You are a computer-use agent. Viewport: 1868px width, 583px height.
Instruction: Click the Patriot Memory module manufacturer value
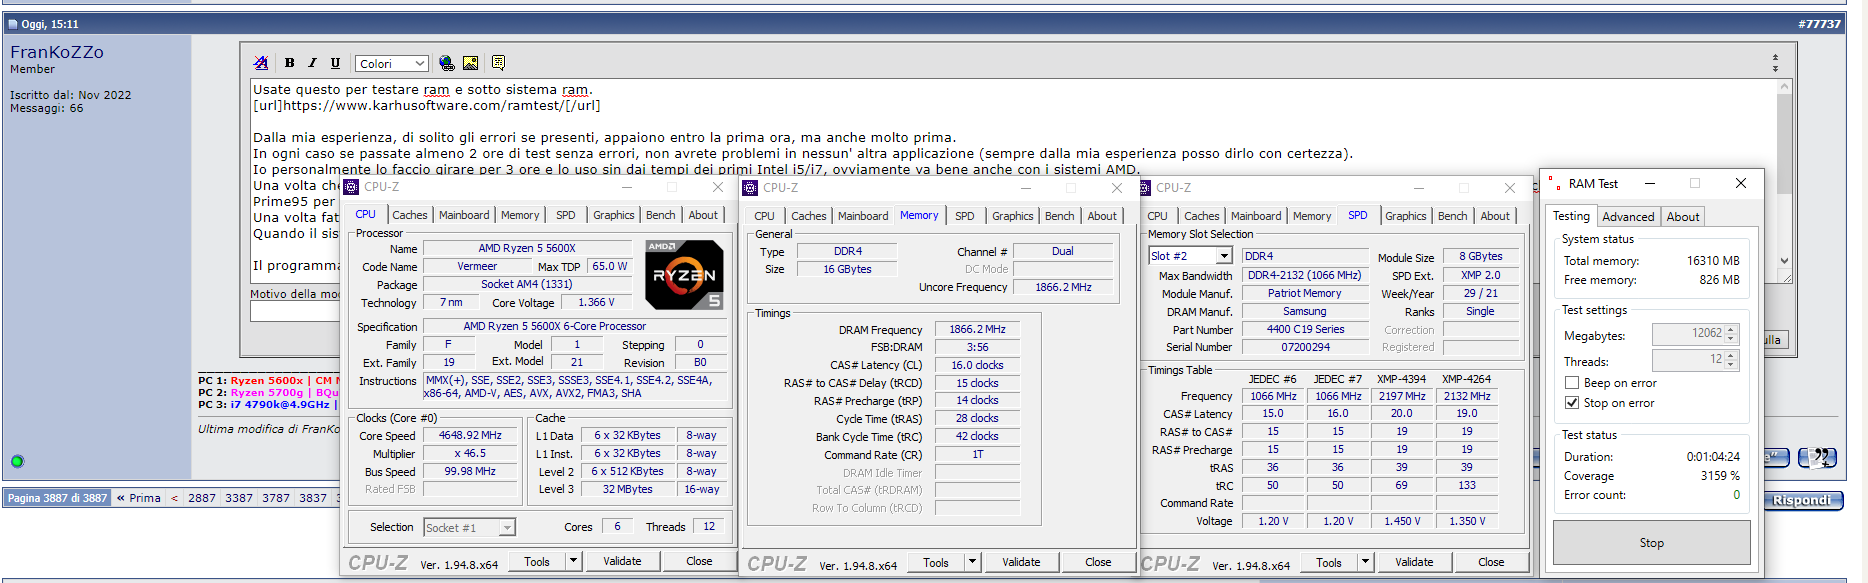click(1305, 293)
